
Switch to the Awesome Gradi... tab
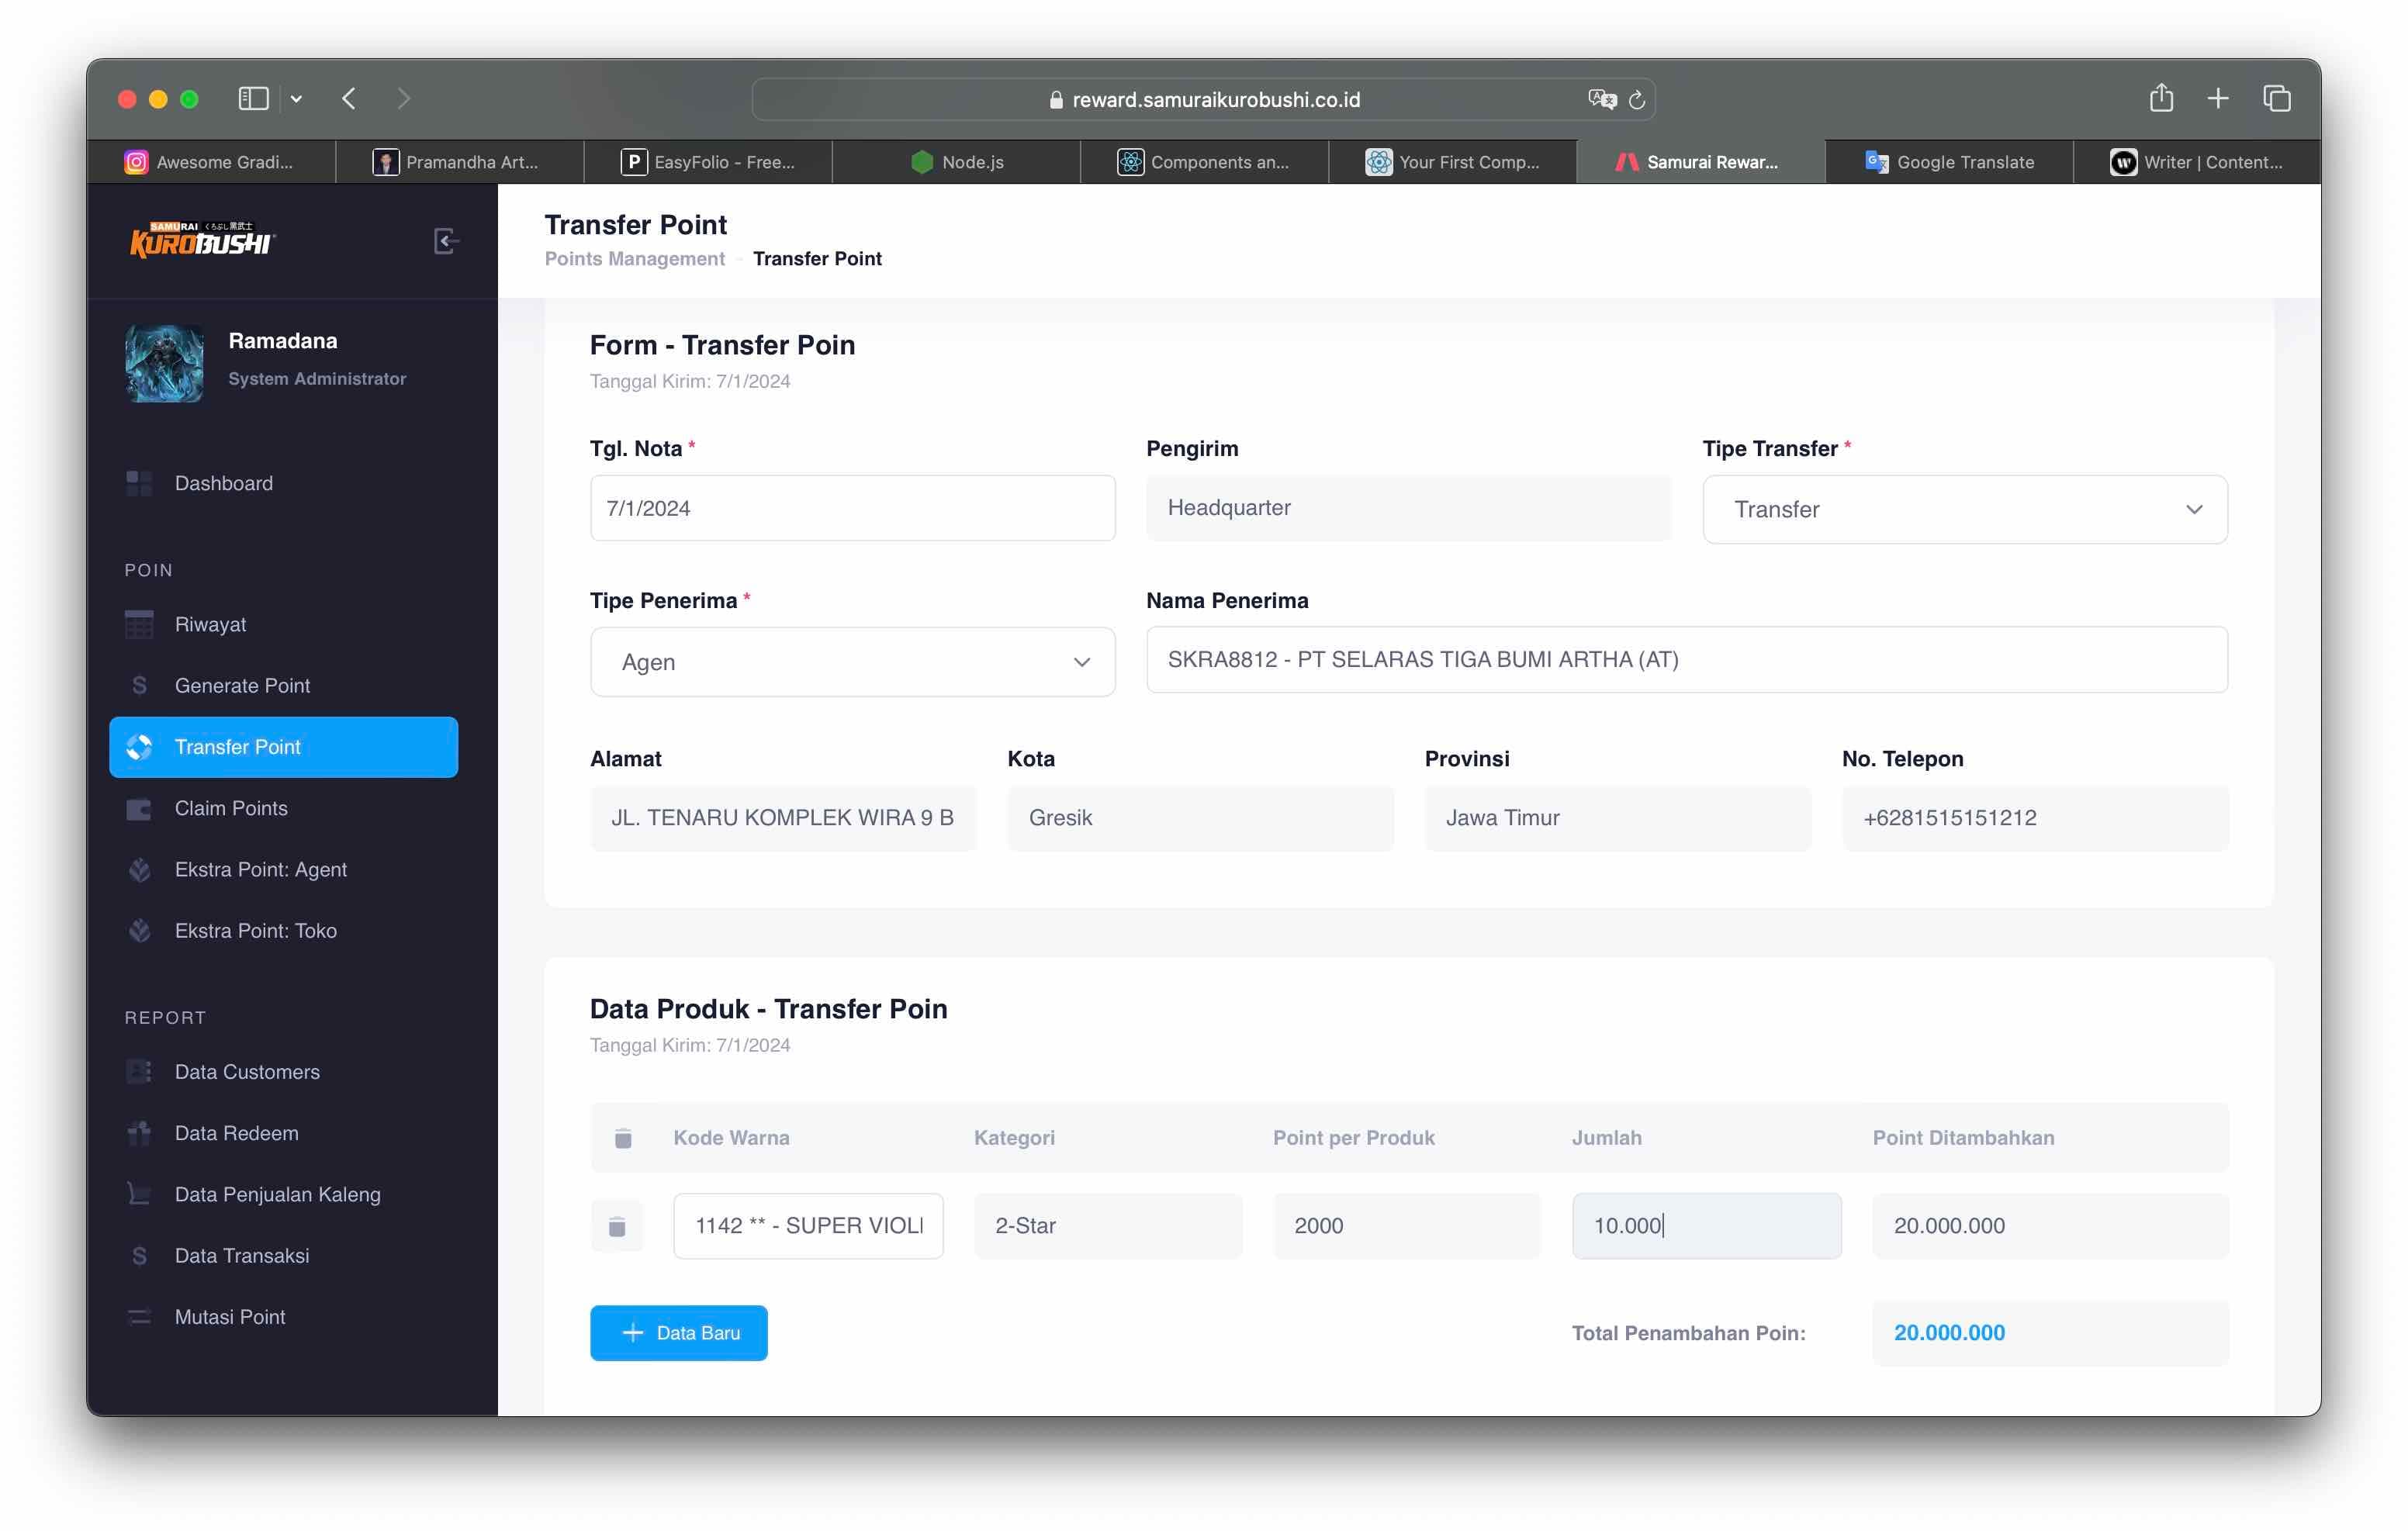coord(210,162)
